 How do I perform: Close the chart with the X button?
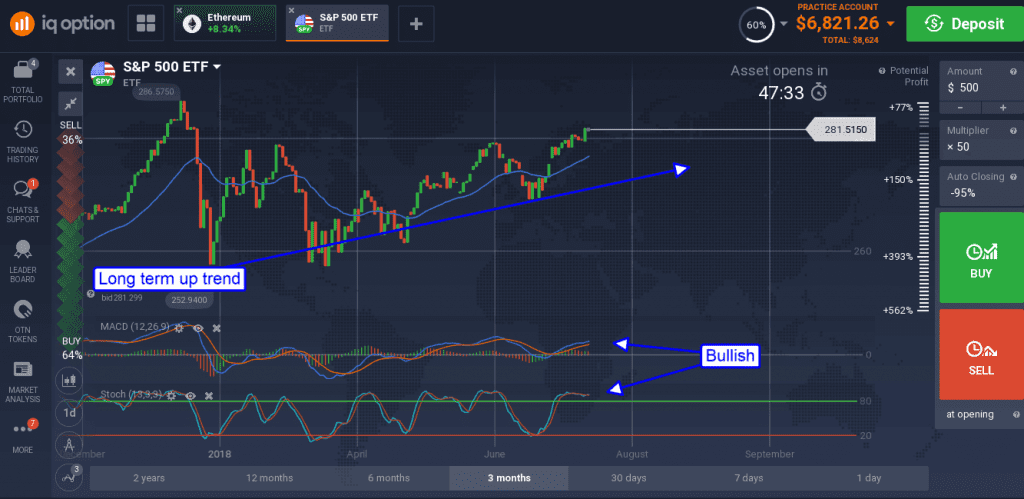pos(71,71)
